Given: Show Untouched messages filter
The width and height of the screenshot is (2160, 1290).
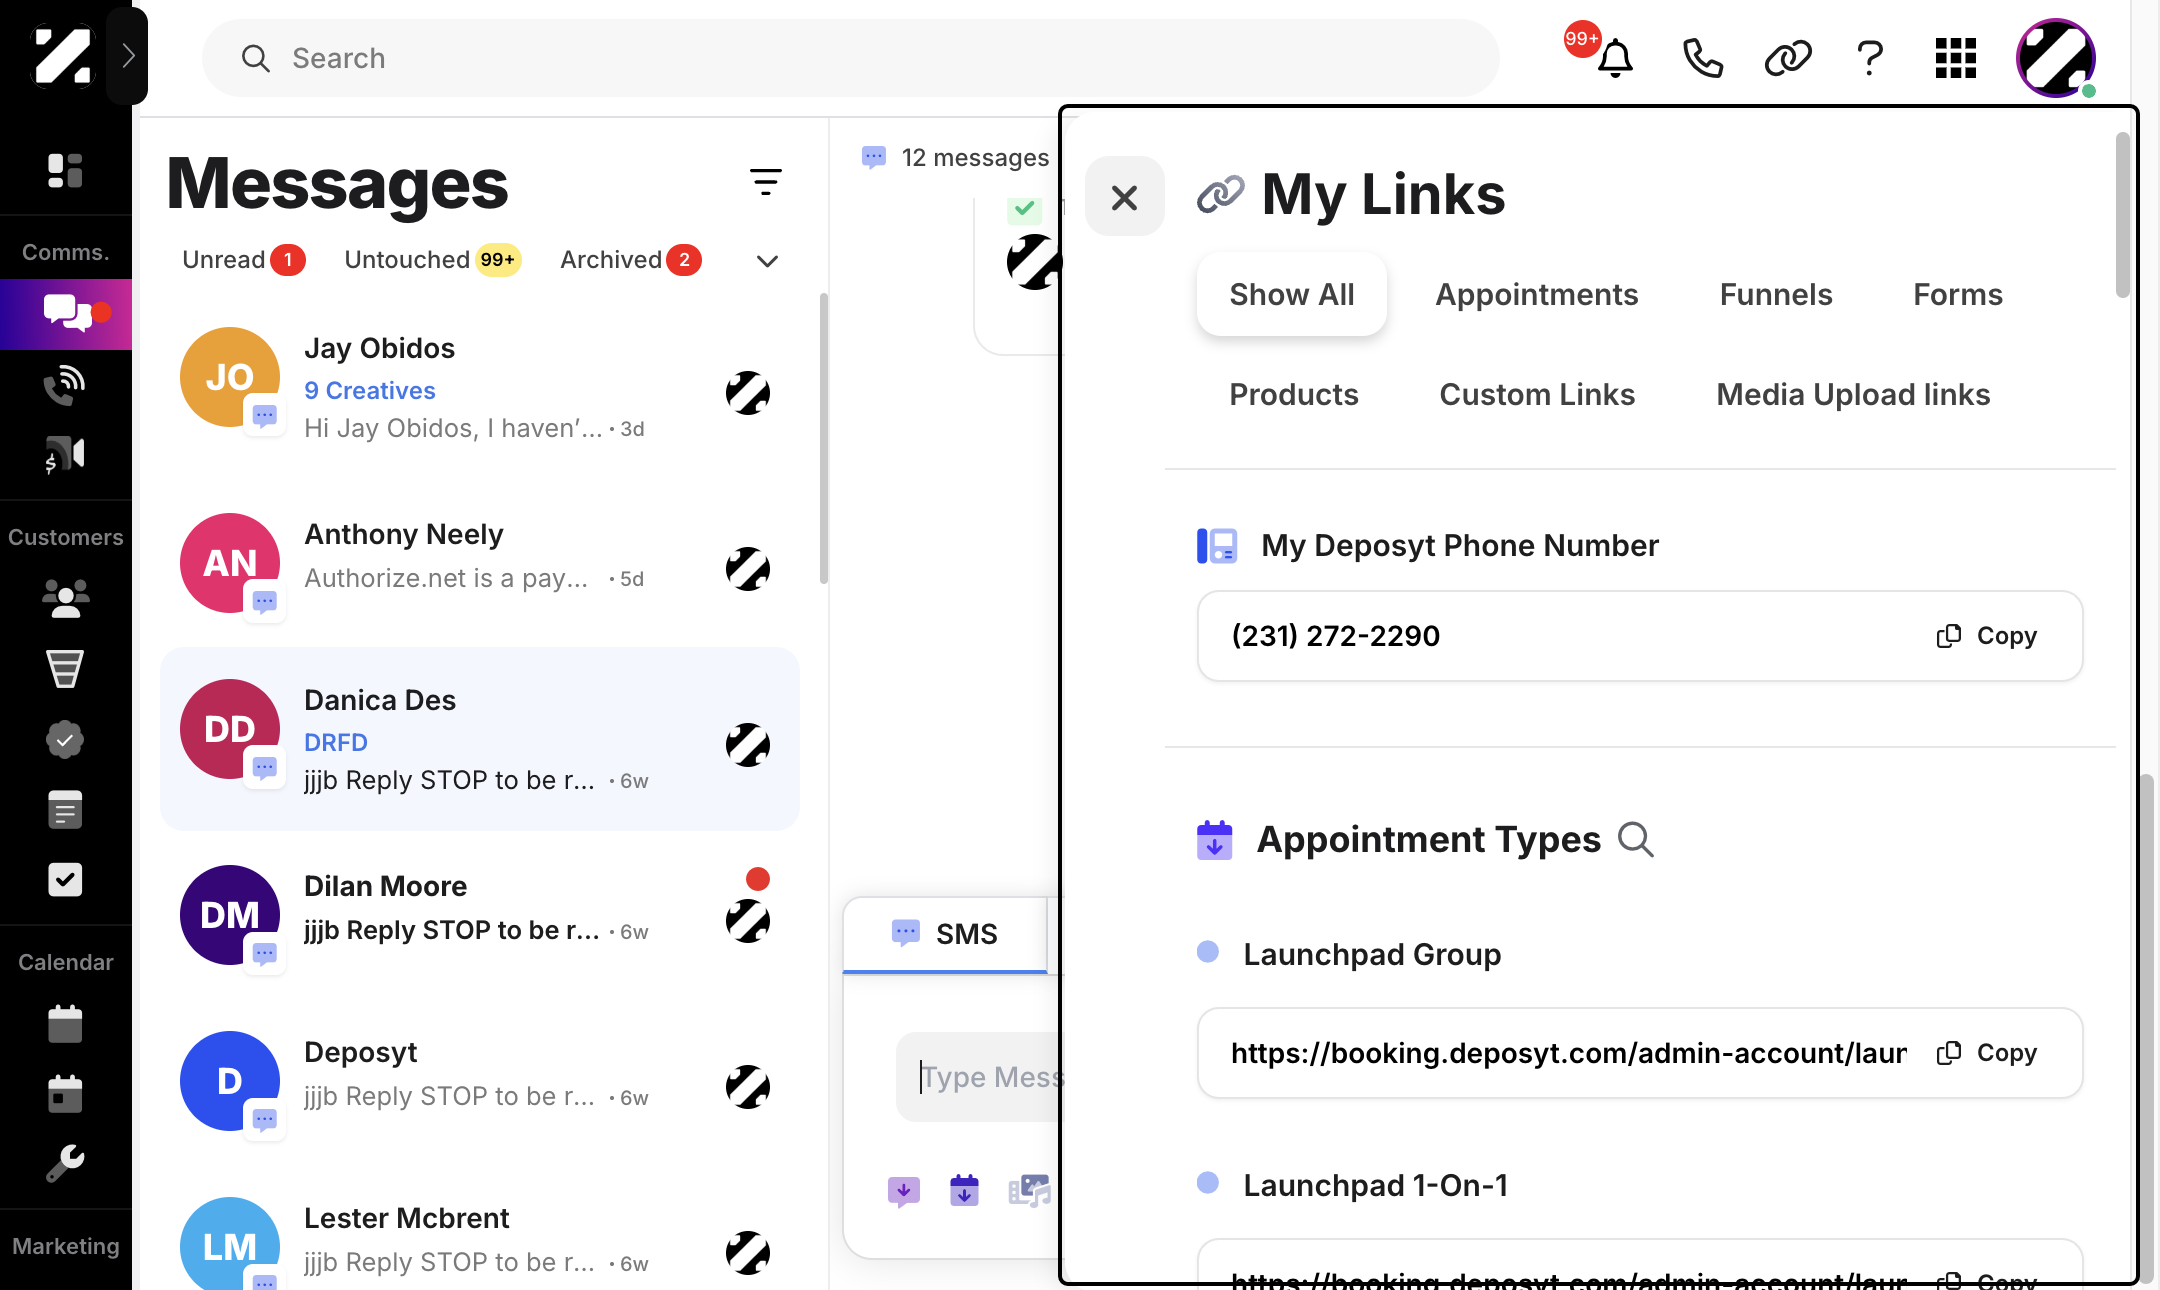Looking at the screenshot, I should tap(432, 260).
